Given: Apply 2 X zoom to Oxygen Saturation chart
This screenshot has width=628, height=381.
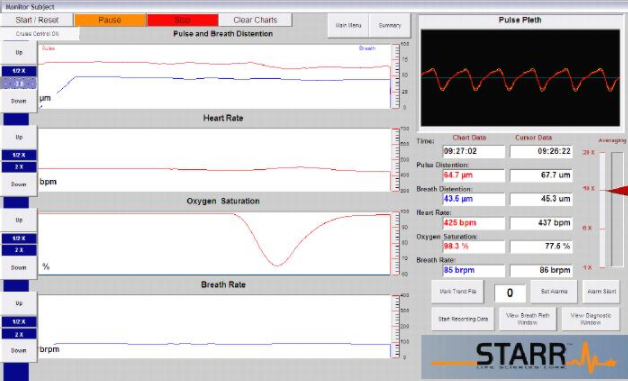Looking at the screenshot, I should [19, 250].
